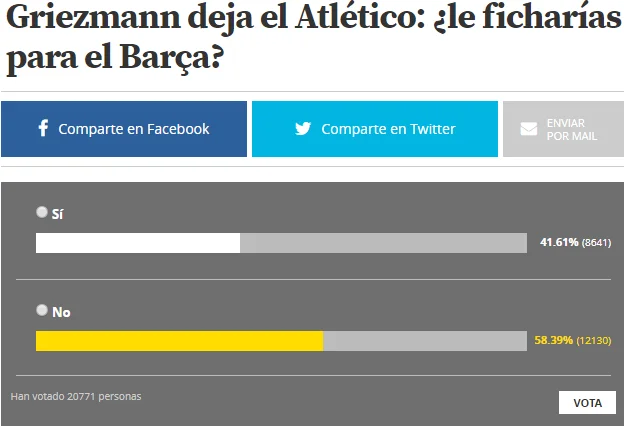Click the 41.61% result percentage

point(559,243)
